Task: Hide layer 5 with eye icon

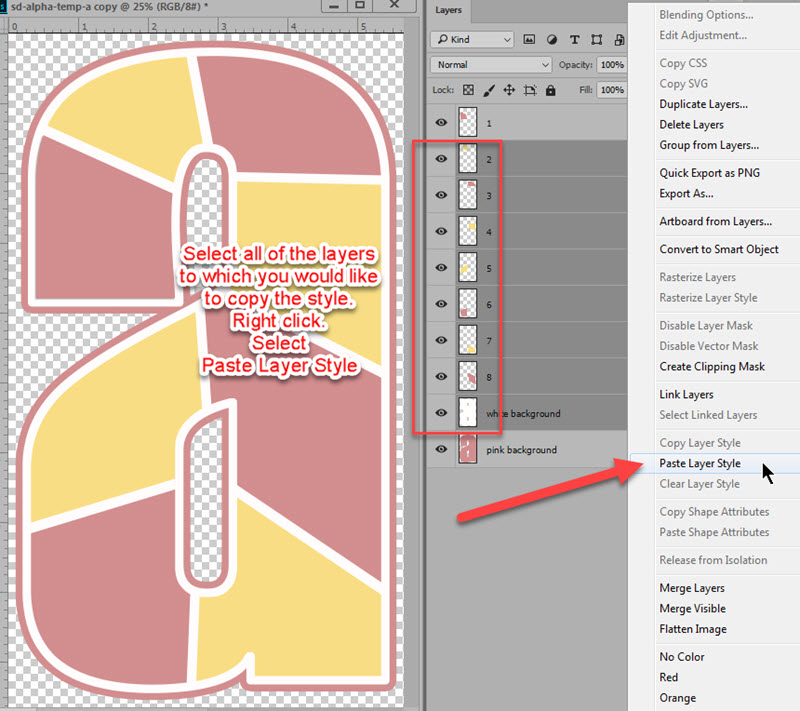Action: click(x=441, y=268)
